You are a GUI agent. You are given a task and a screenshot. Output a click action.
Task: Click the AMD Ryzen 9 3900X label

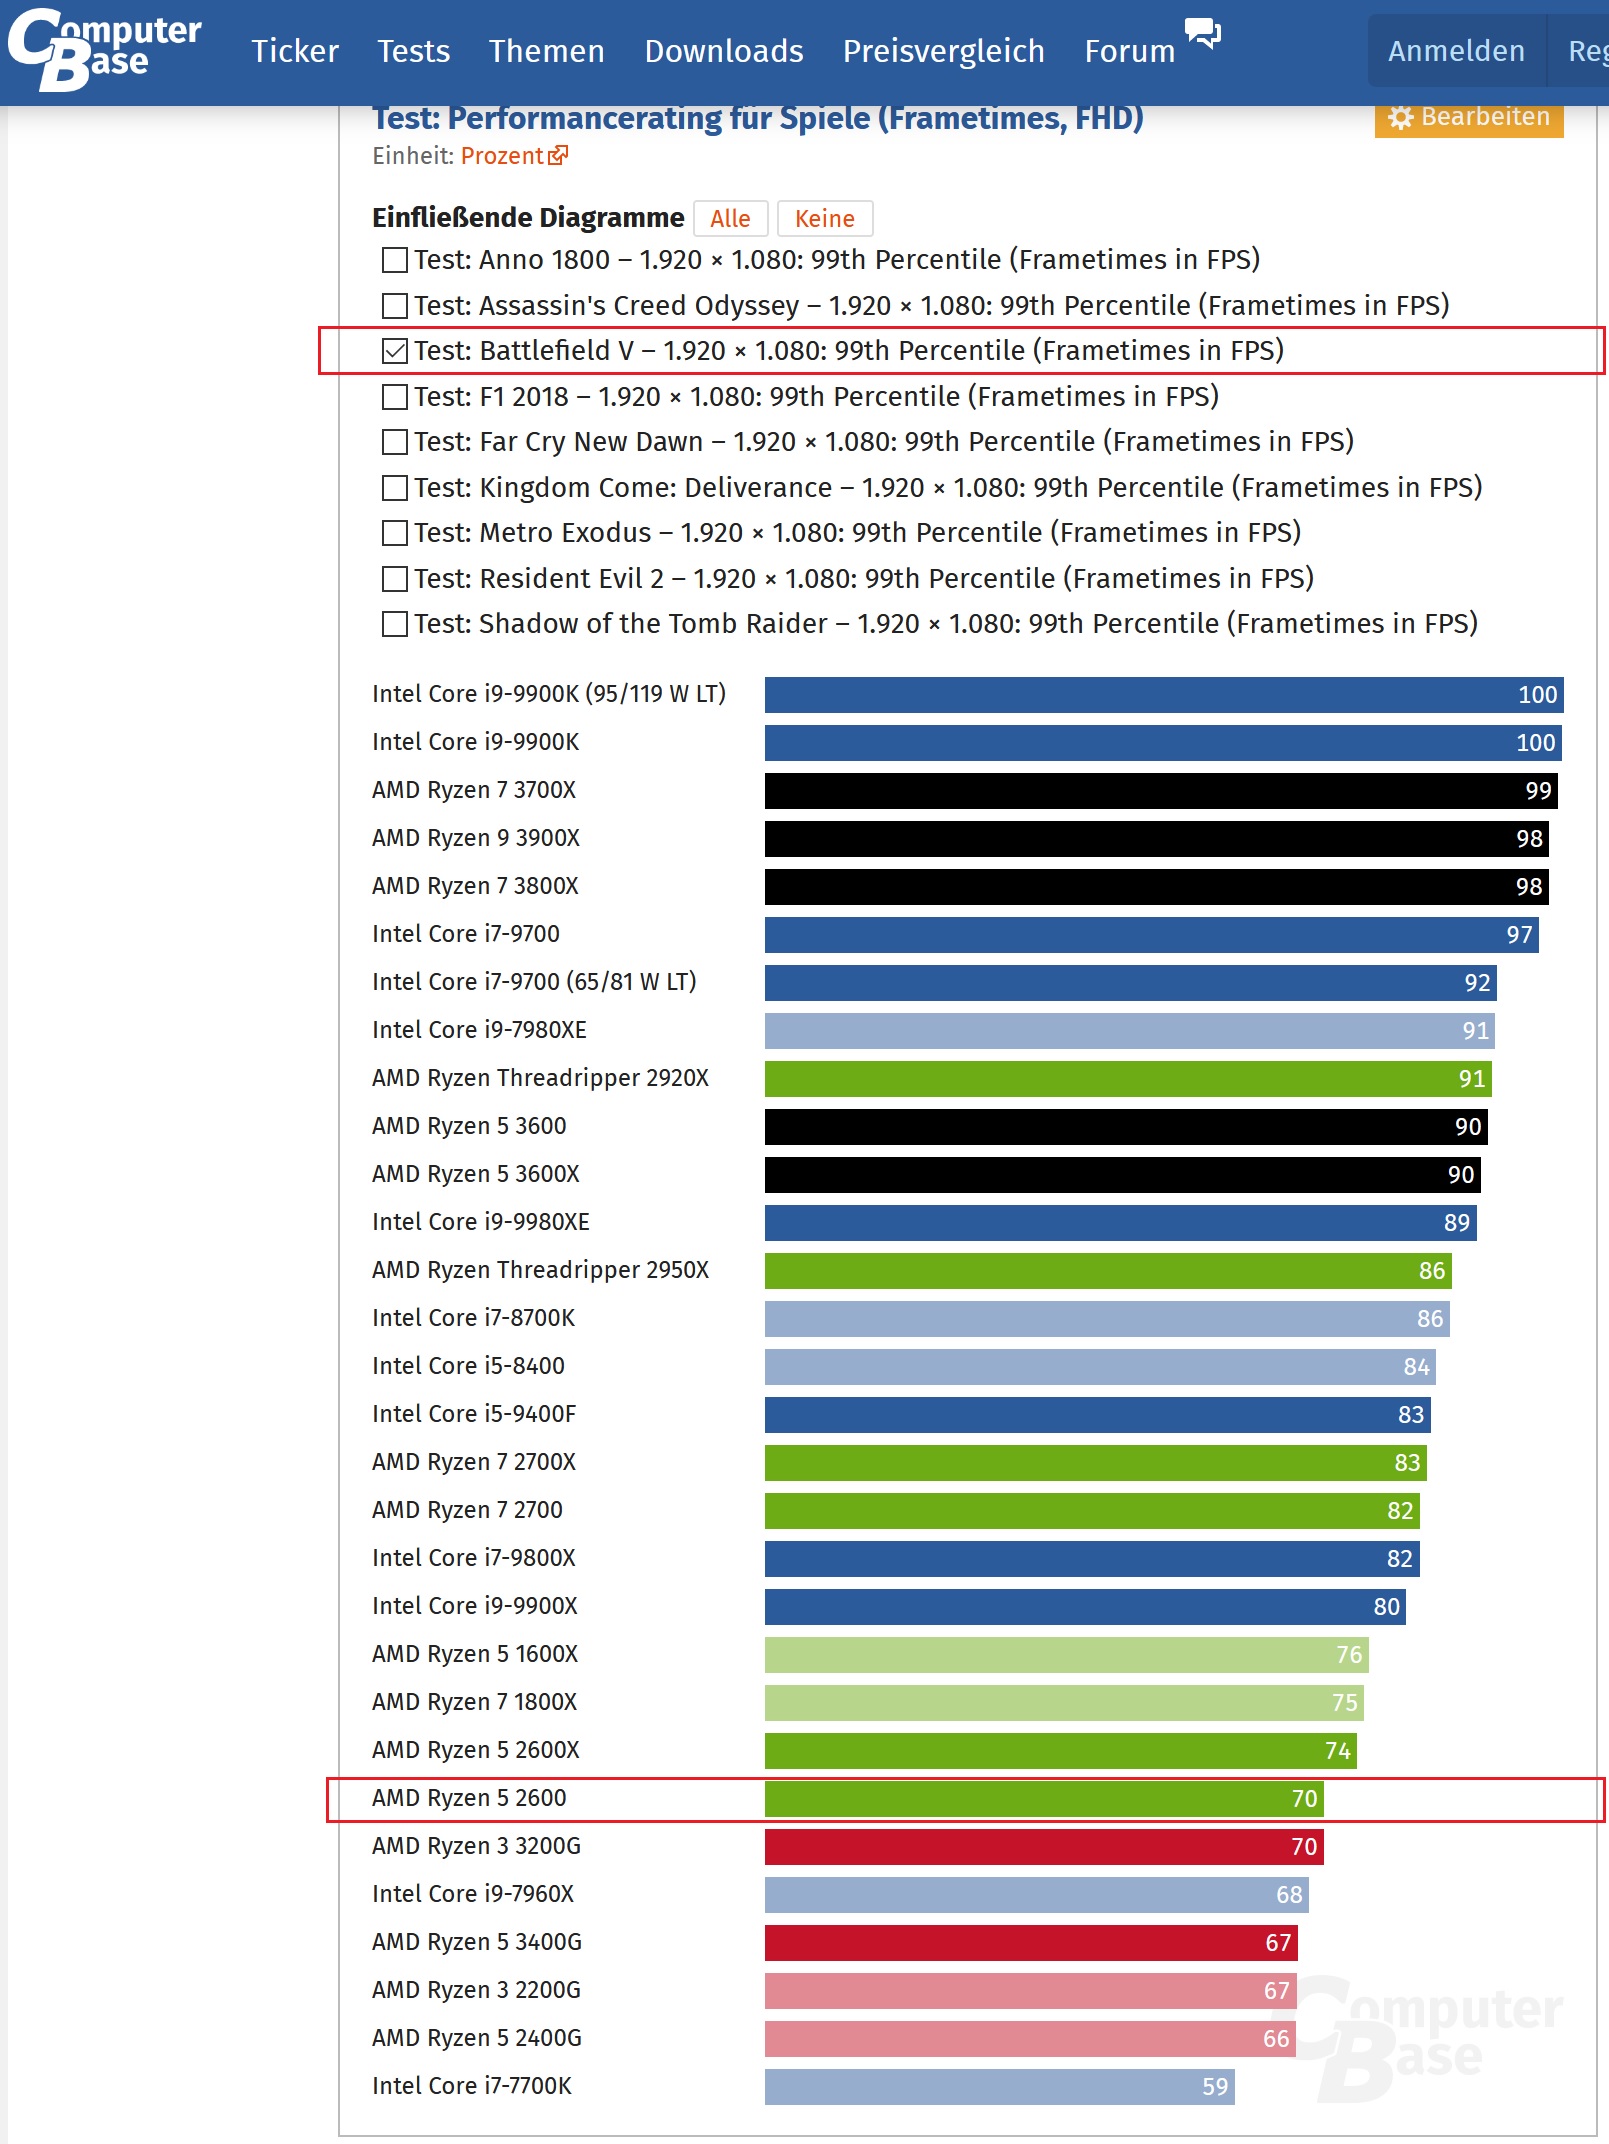476,838
